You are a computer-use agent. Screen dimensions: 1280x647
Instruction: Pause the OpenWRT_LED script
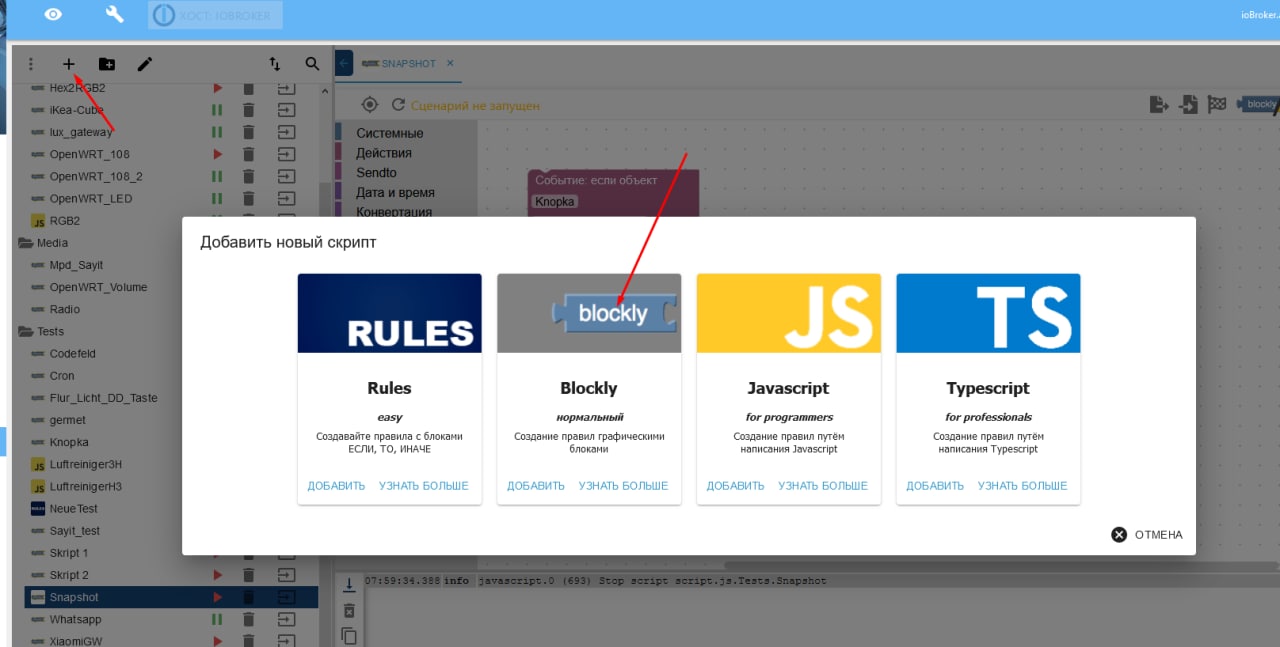[x=216, y=198]
